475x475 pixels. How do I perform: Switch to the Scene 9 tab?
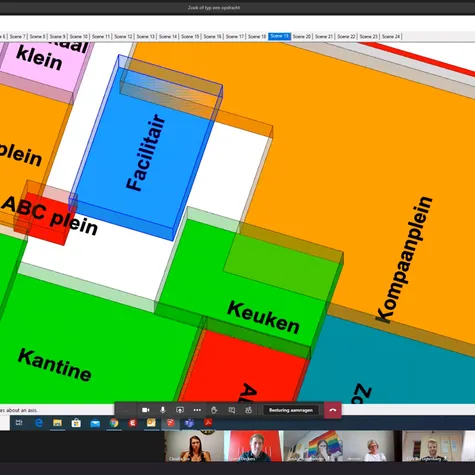click(x=58, y=36)
